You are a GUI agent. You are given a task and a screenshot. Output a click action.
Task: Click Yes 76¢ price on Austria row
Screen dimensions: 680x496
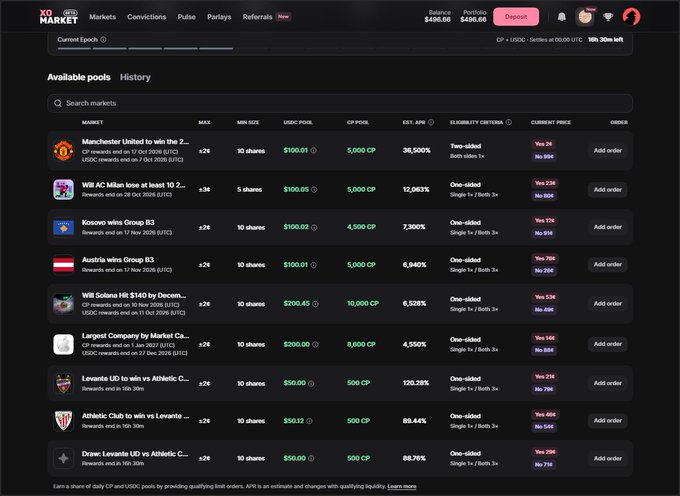pos(545,258)
